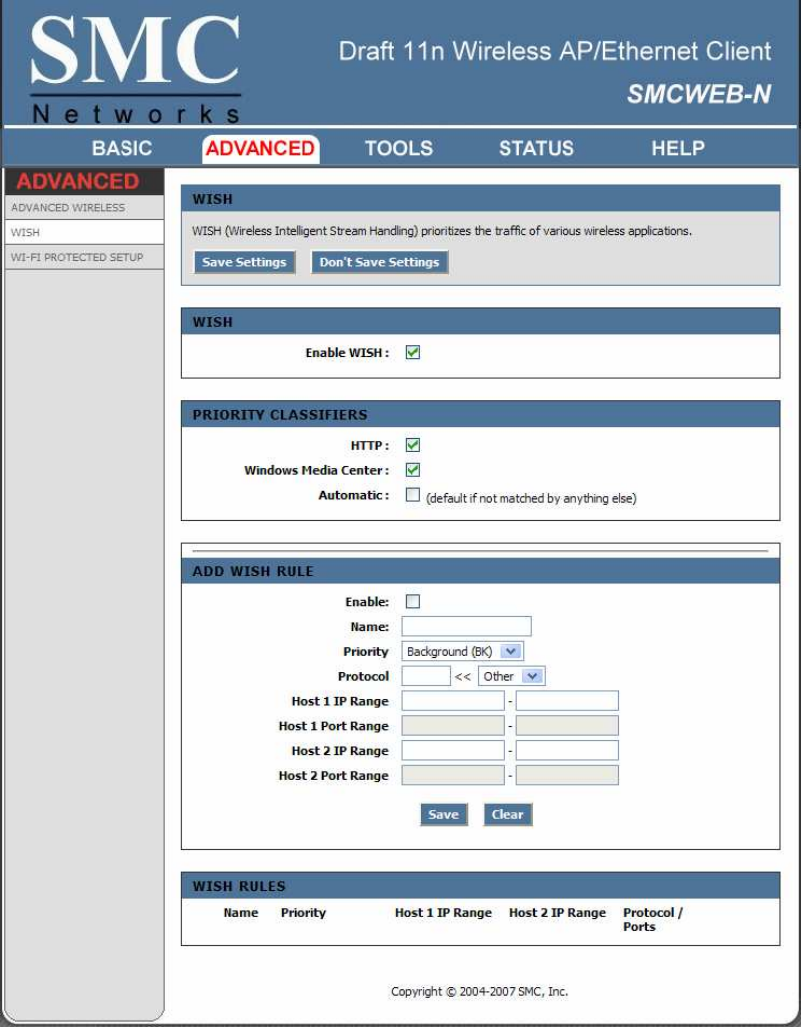Toggle Windows Media Center checkbox
Viewport: 801px width, 1027px height.
click(x=413, y=470)
